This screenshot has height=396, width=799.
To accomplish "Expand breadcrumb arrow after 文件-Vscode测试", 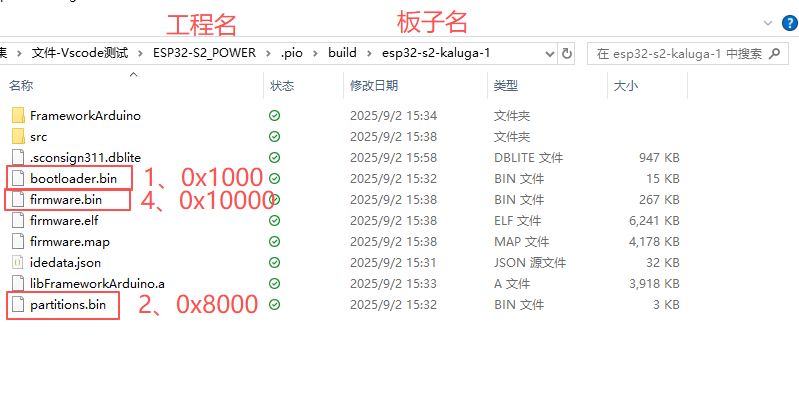I will [x=141, y=54].
